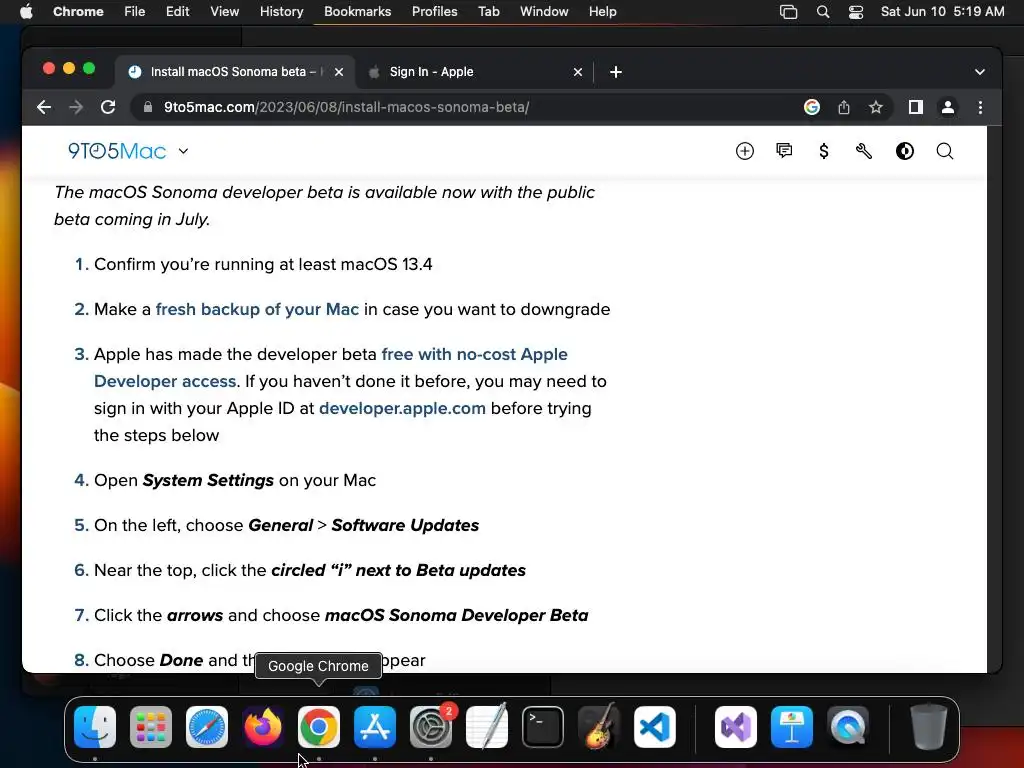Image resolution: width=1024 pixels, height=768 pixels.
Task: Open Keynote from the Dock
Action: point(792,727)
